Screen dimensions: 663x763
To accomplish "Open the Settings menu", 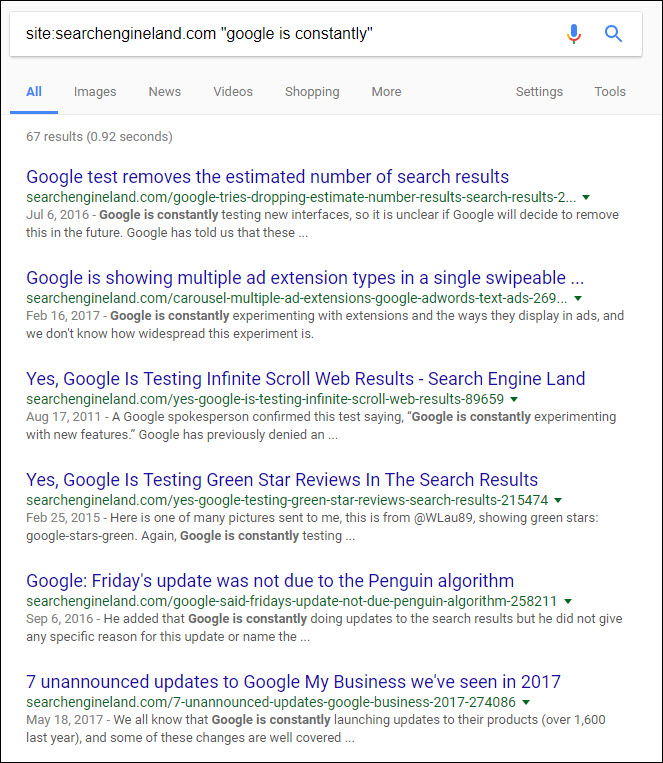I will click(x=539, y=92).
